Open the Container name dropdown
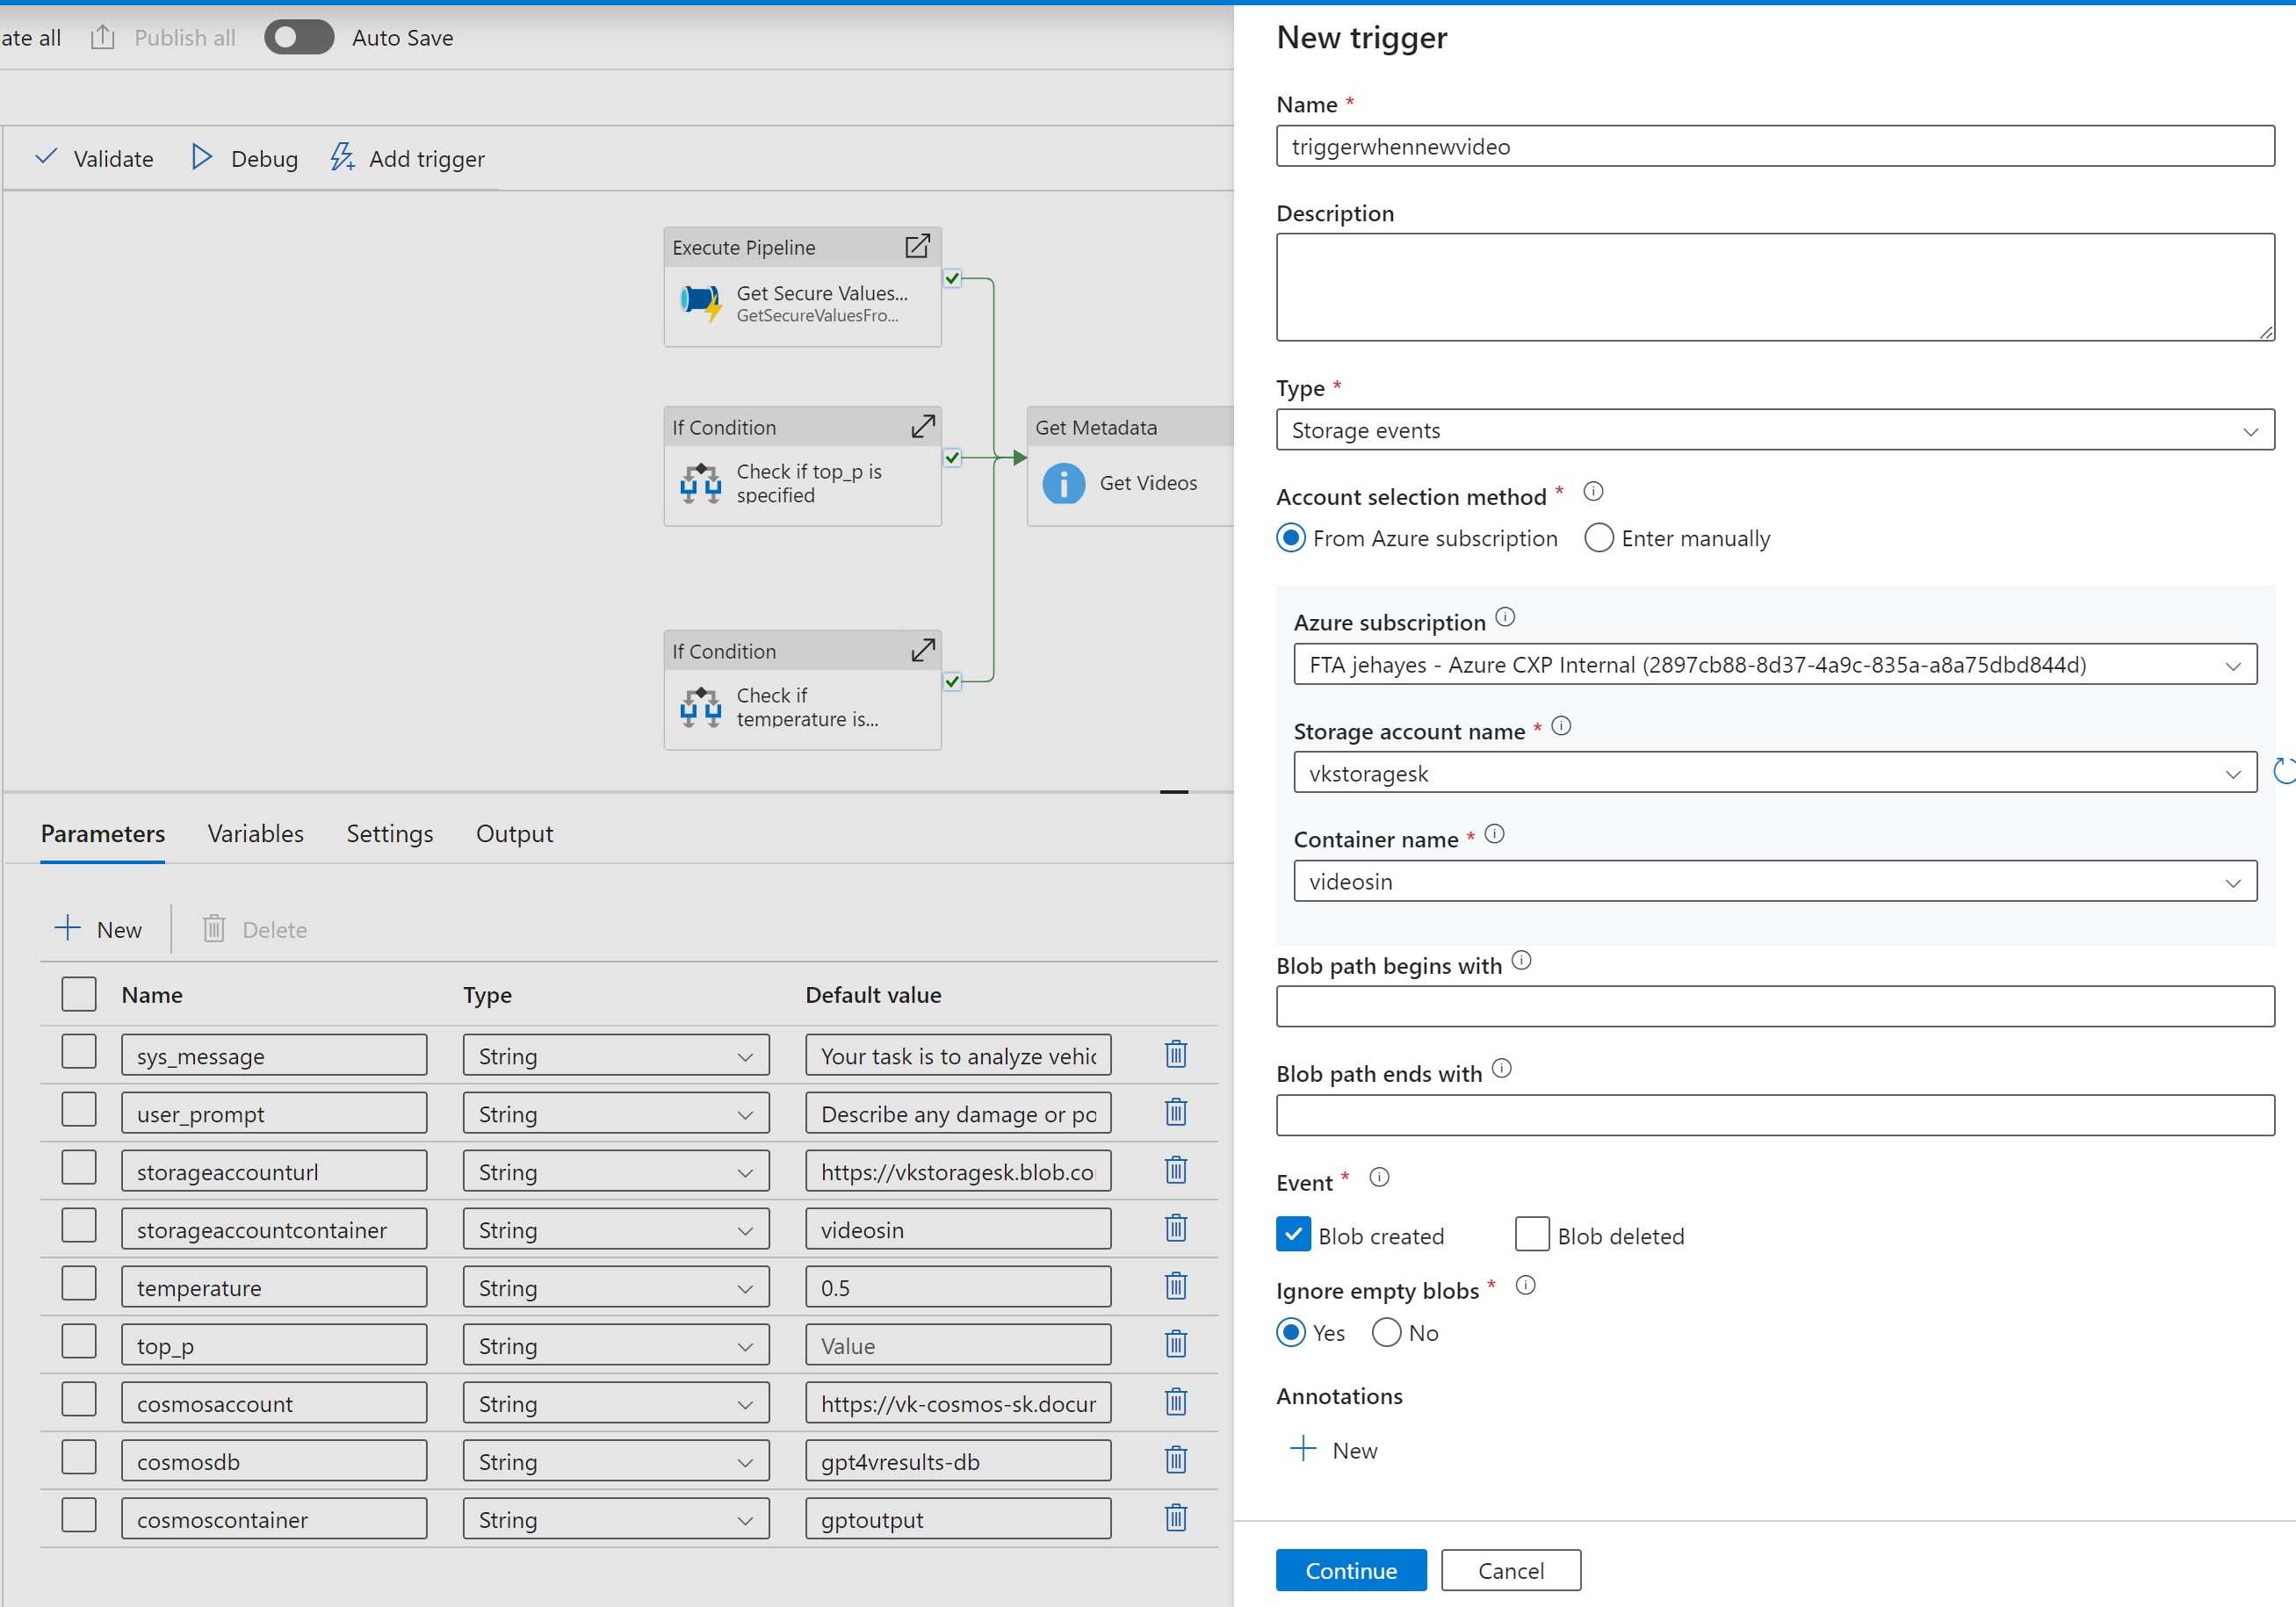This screenshot has height=1607, width=2296. [1775, 881]
